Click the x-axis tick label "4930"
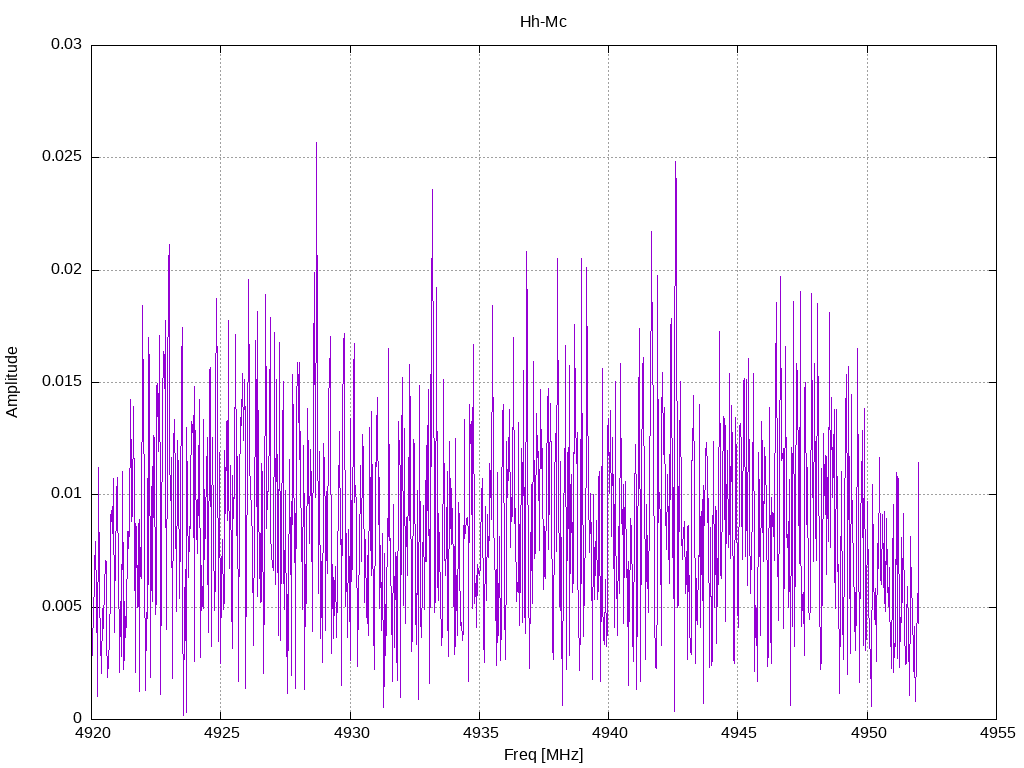1024x768 pixels. [351, 733]
